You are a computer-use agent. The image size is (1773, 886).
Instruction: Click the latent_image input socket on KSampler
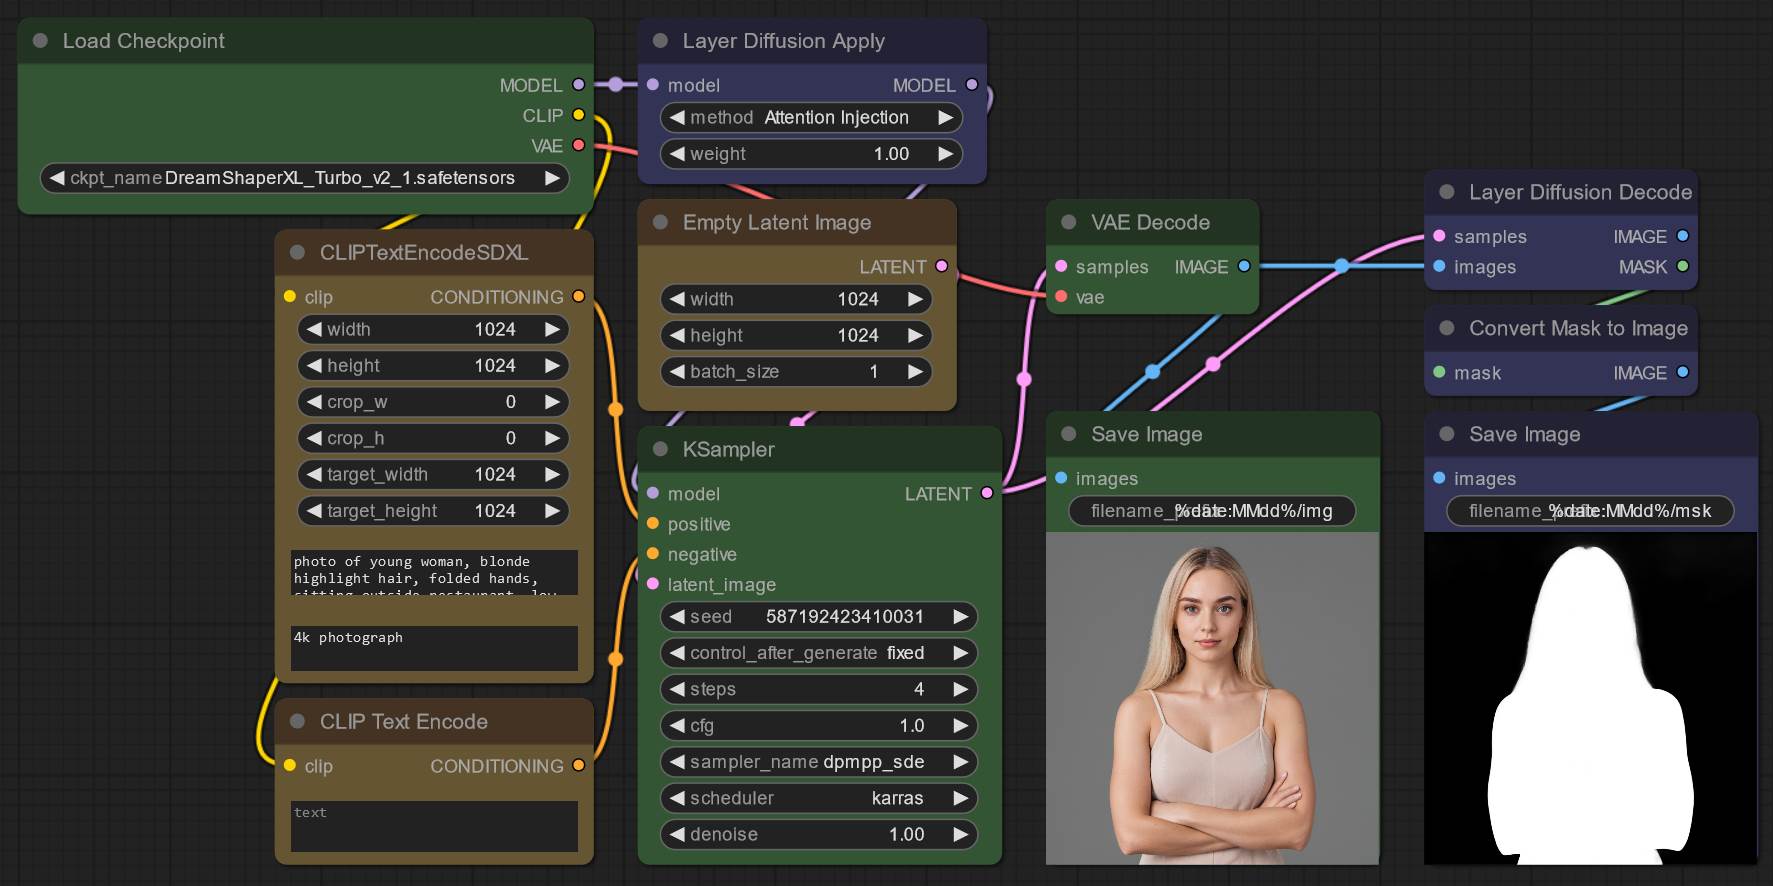(653, 583)
